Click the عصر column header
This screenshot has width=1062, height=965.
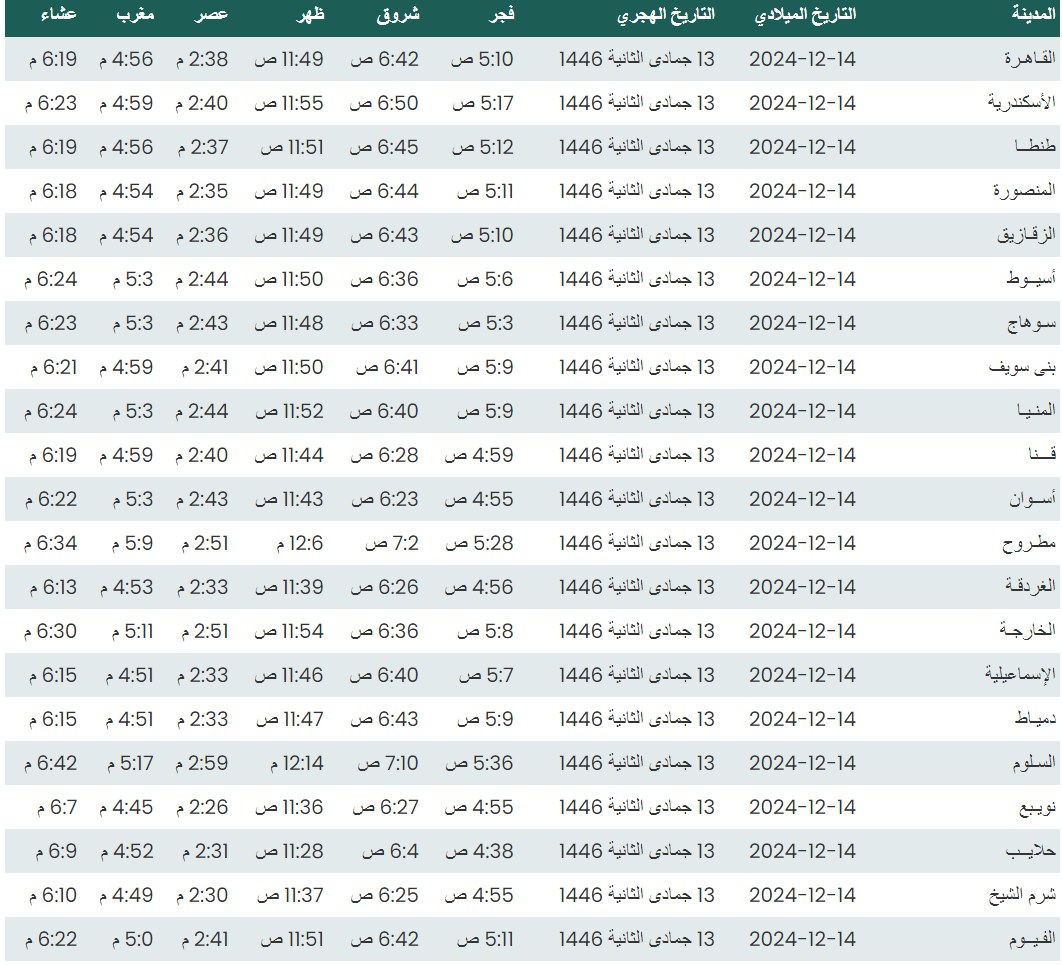point(211,15)
